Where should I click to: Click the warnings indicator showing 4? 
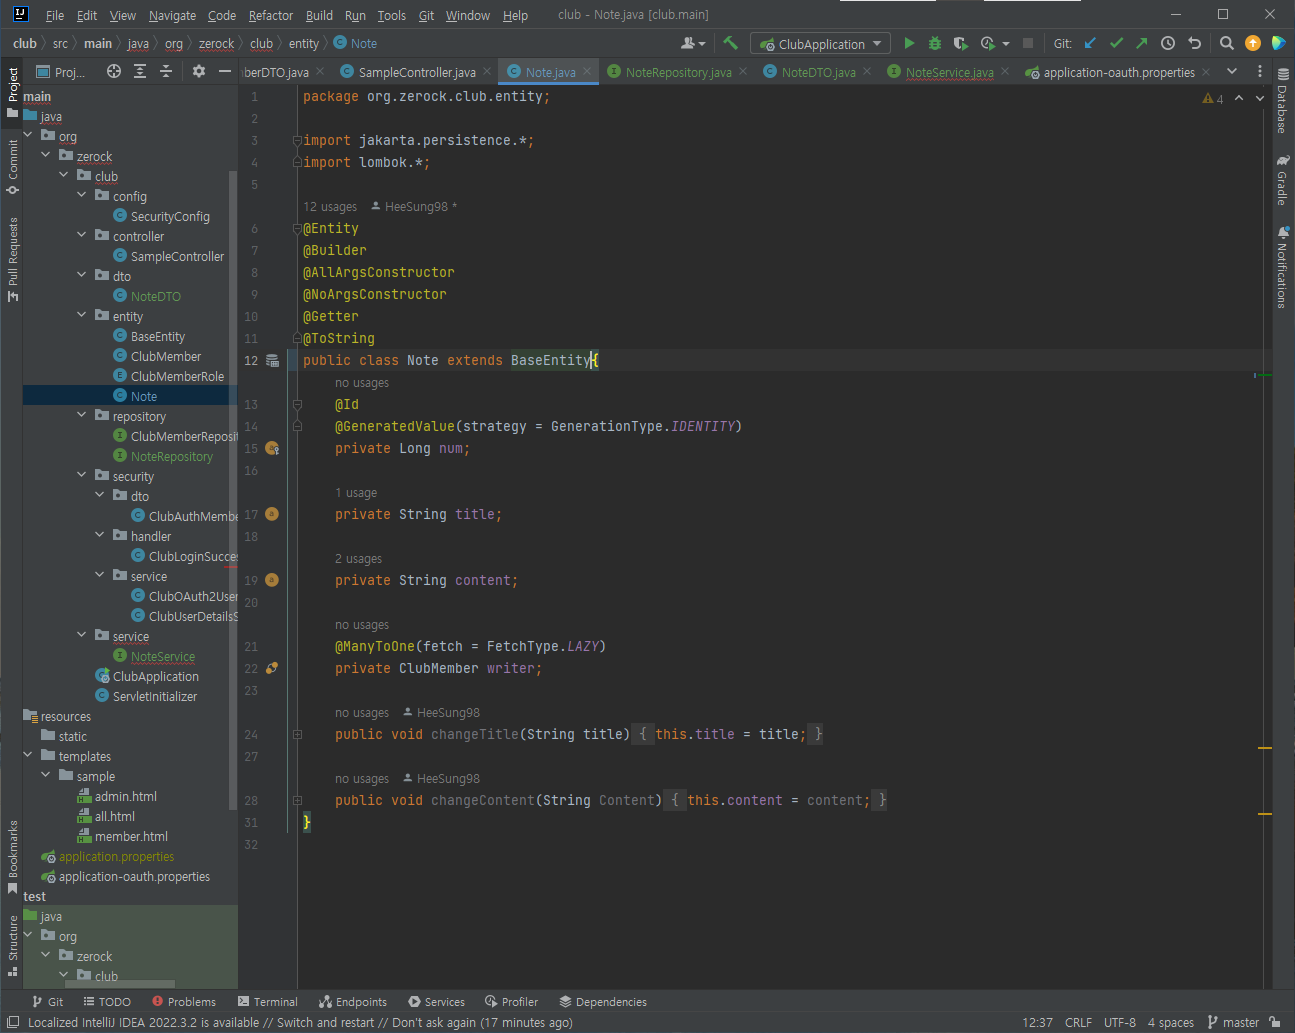click(x=1212, y=98)
